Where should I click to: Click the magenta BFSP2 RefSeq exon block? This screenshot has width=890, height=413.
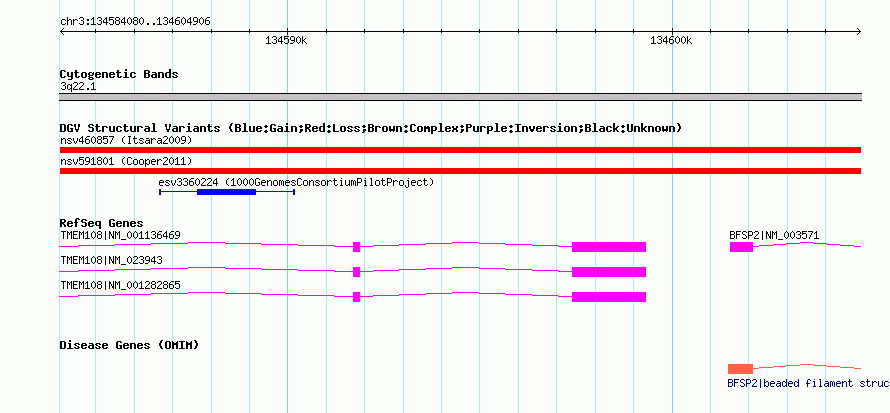coord(741,247)
